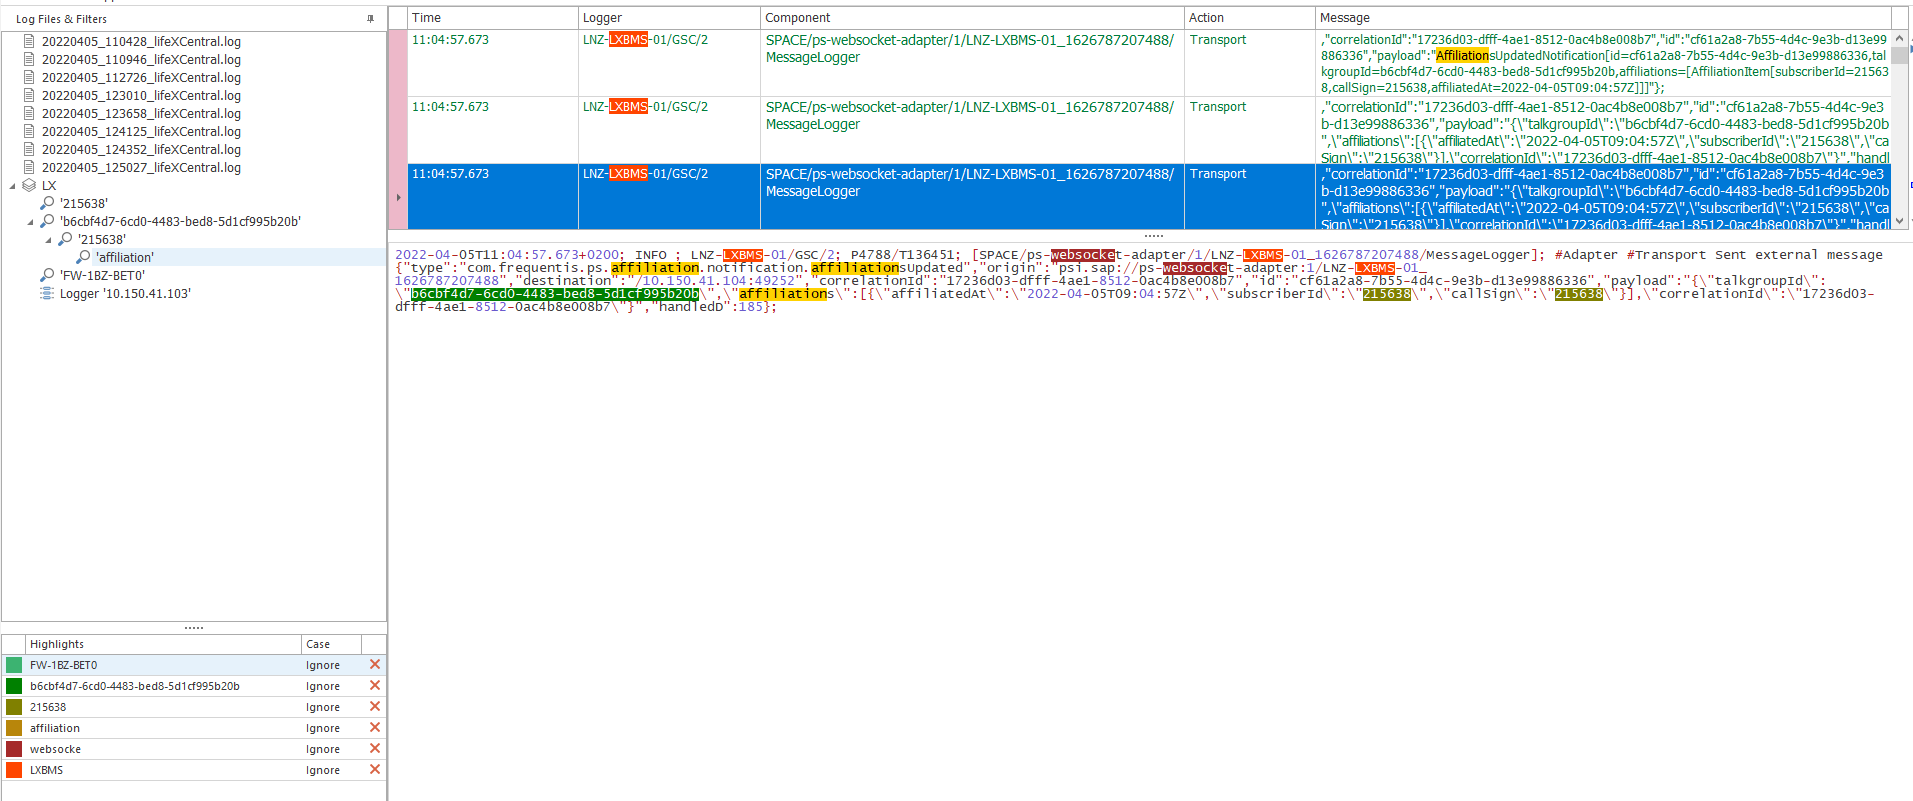Screen dimensions: 1913x801
Task: Click the magnifier icon beside 'FW-1BZ-BET0' filter
Action: pos(47,275)
